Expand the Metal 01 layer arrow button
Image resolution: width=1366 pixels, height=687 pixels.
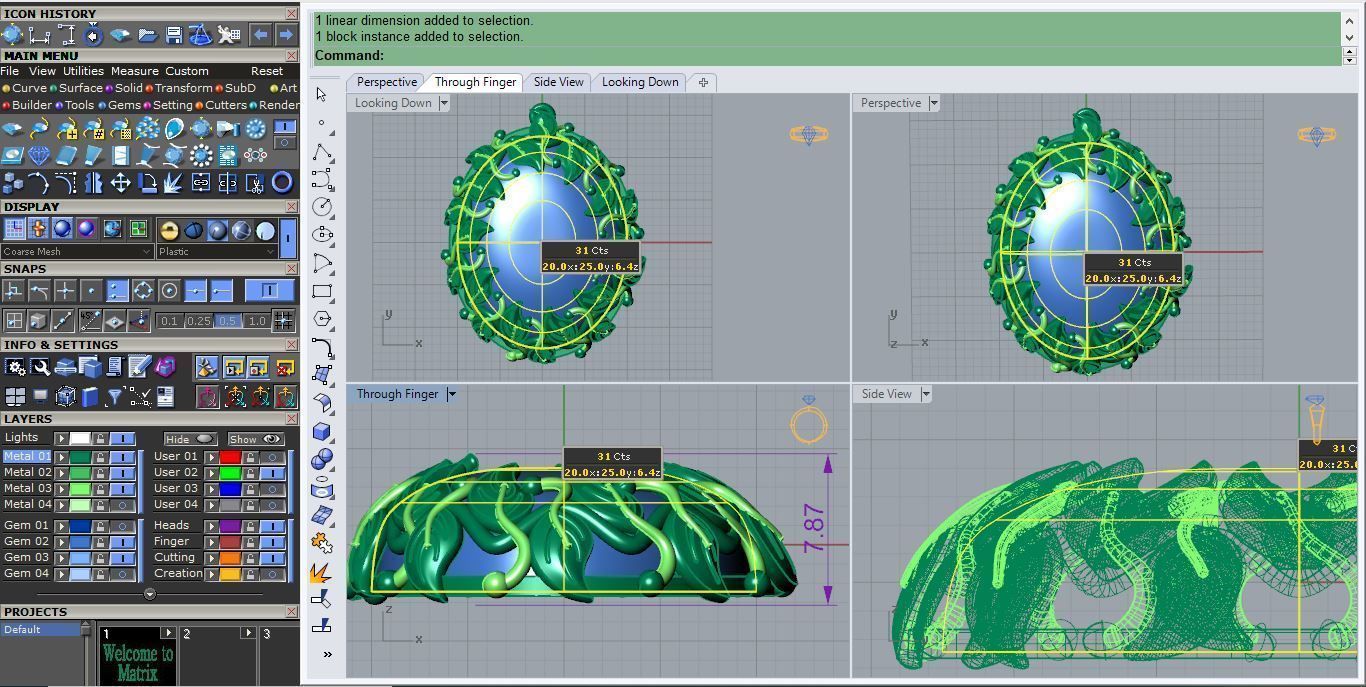tap(62, 456)
